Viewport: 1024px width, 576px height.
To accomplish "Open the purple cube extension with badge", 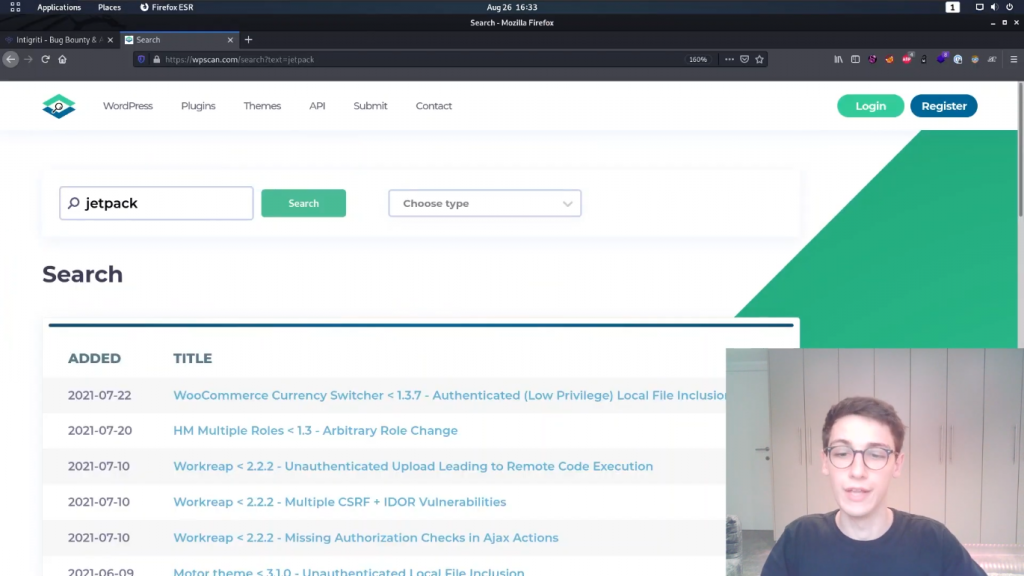I will [x=941, y=59].
